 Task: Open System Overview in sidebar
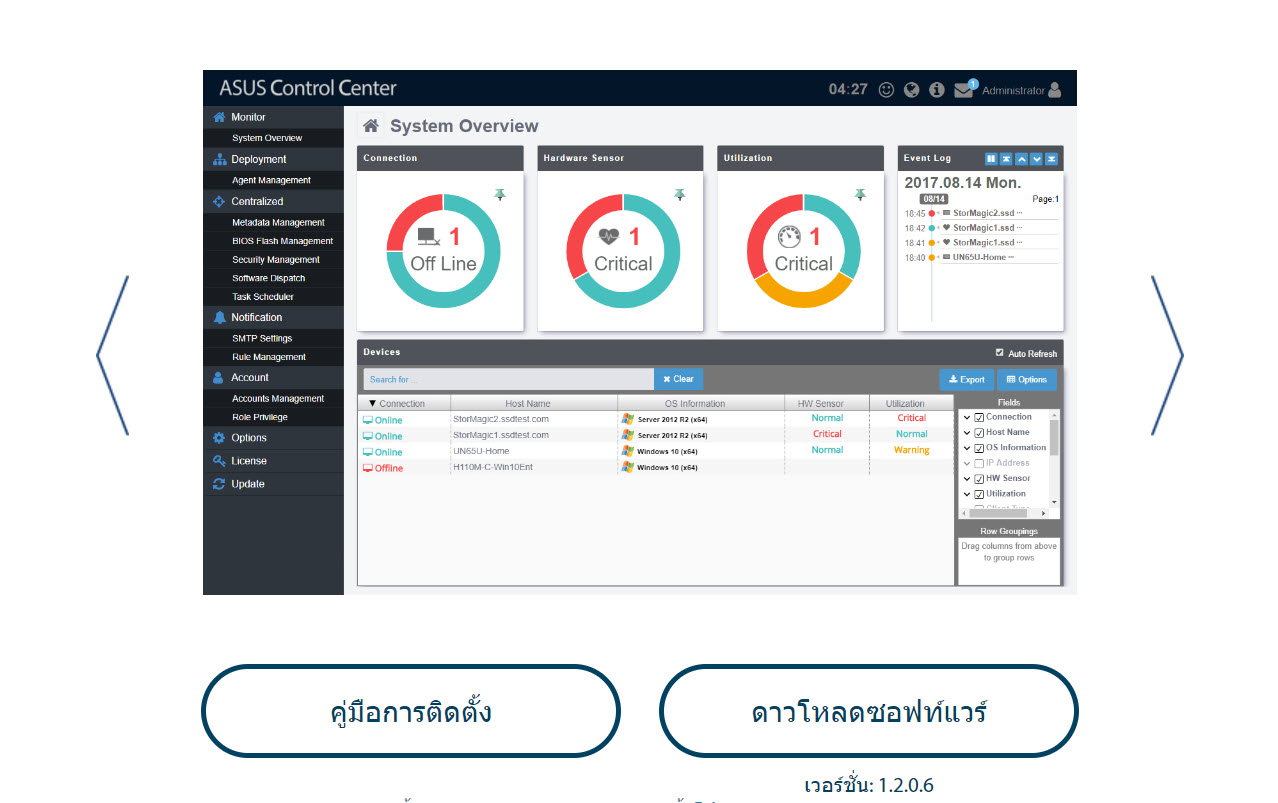pyautogui.click(x=267, y=138)
